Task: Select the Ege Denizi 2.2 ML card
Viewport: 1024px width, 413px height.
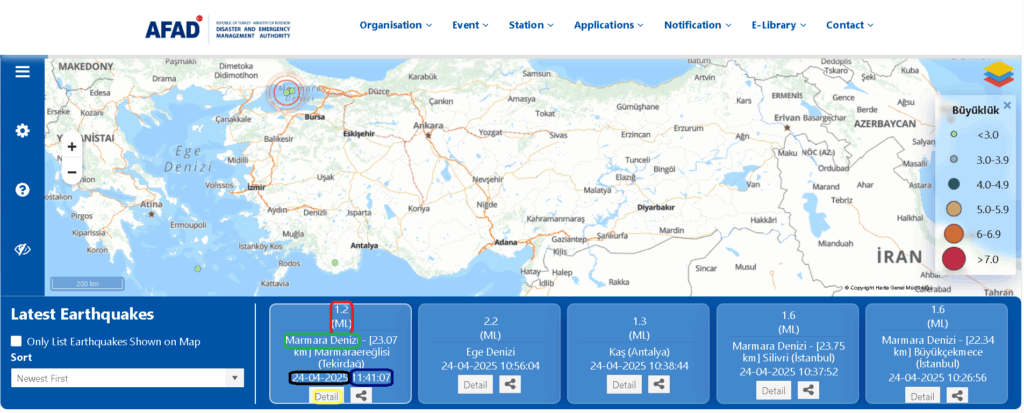Action: pos(489,353)
